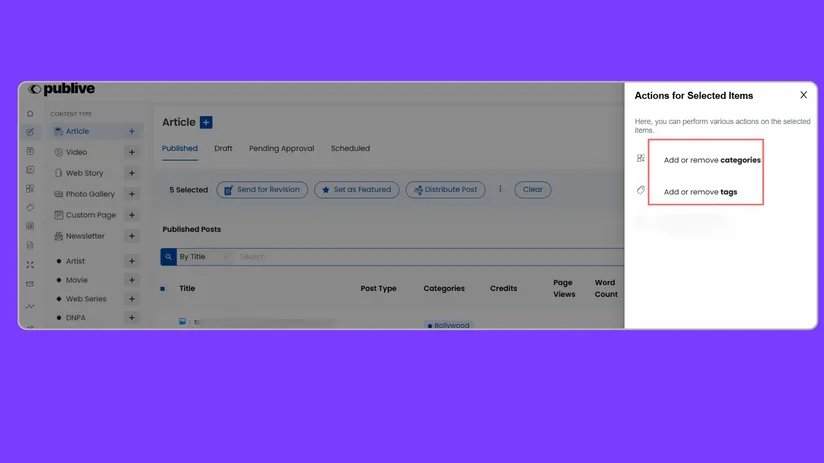824x463 pixels.
Task: Open the tag icon in left rail
Action: [x=30, y=208]
